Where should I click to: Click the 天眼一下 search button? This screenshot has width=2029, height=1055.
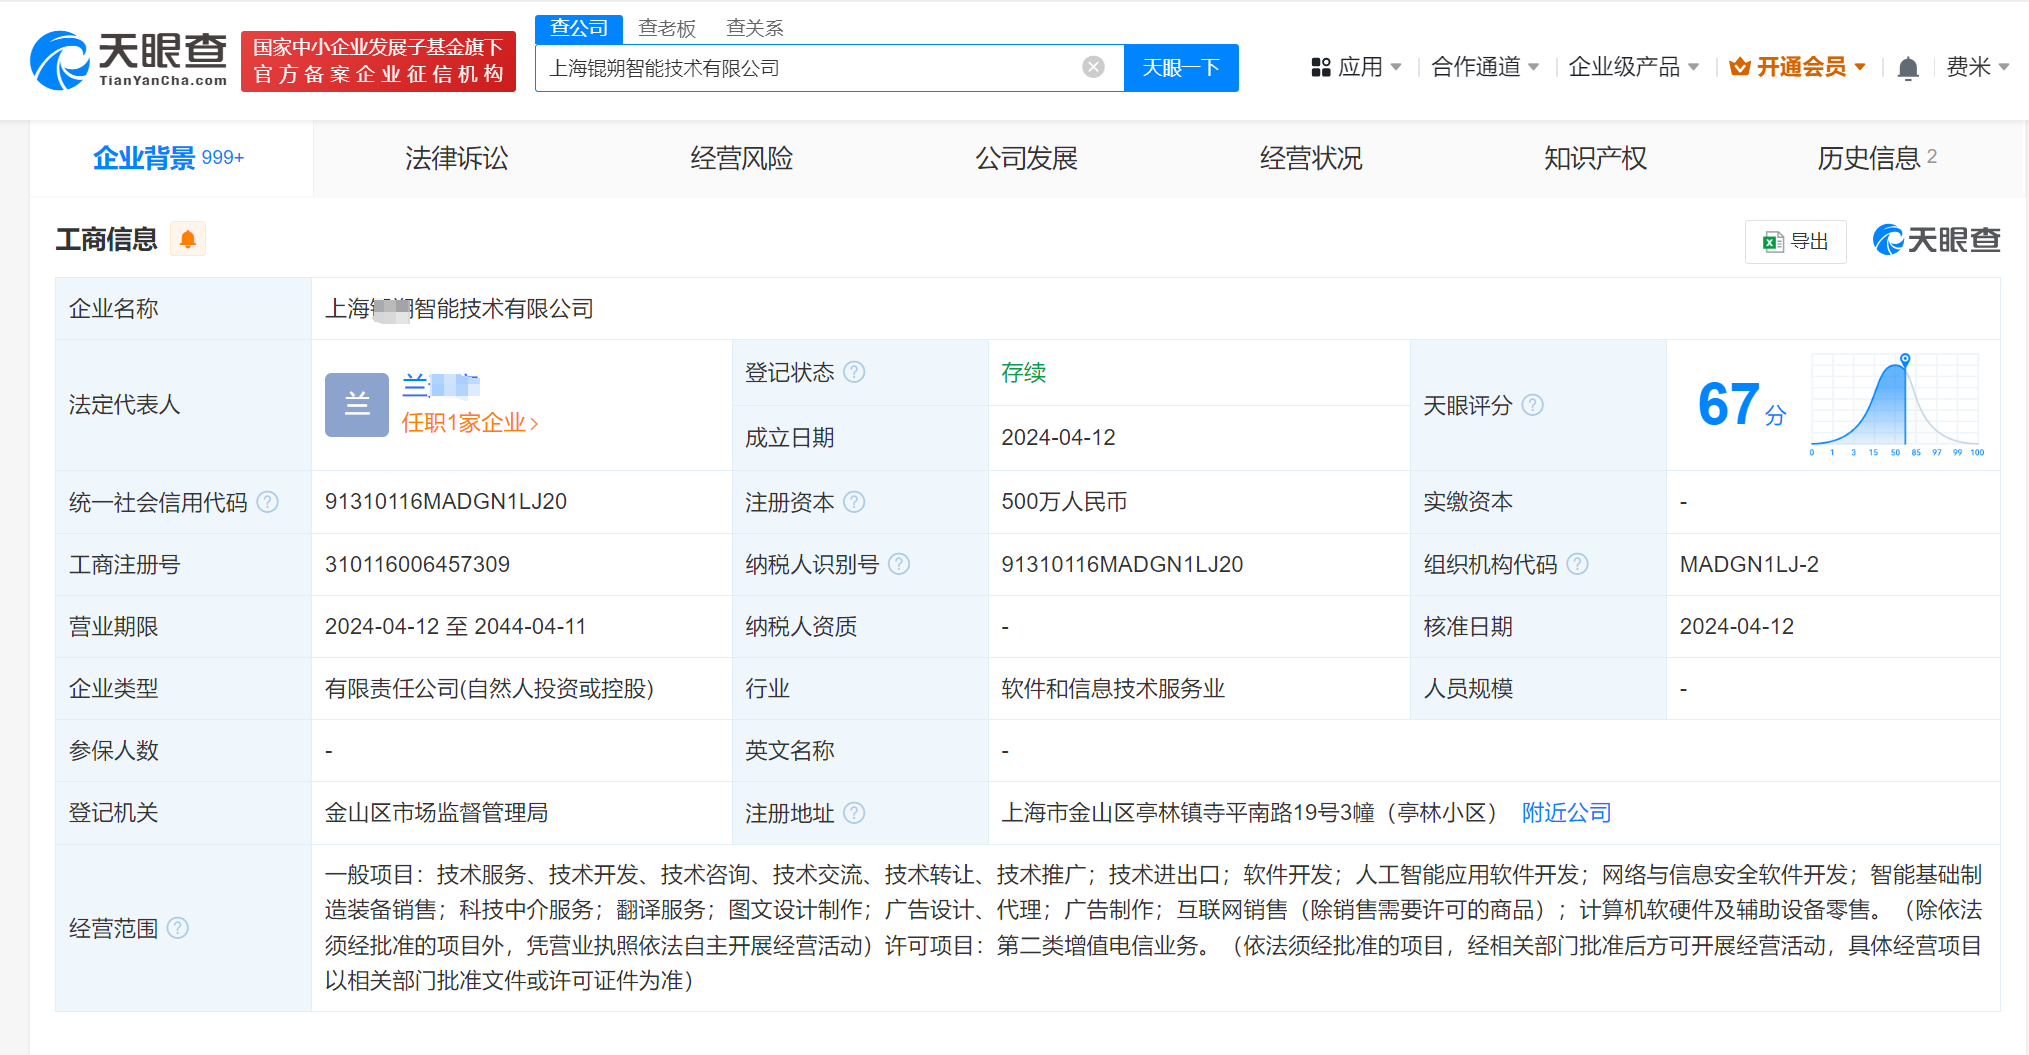[x=1181, y=67]
